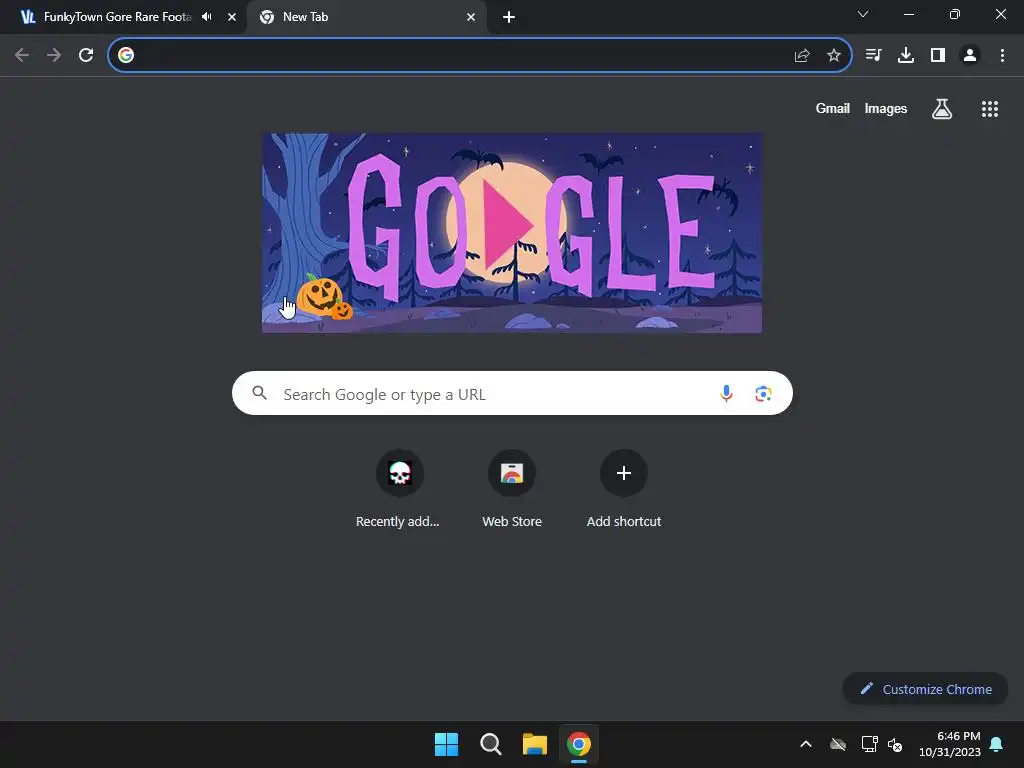Search by image with Google Lens icon
The image size is (1024, 768).
(763, 393)
